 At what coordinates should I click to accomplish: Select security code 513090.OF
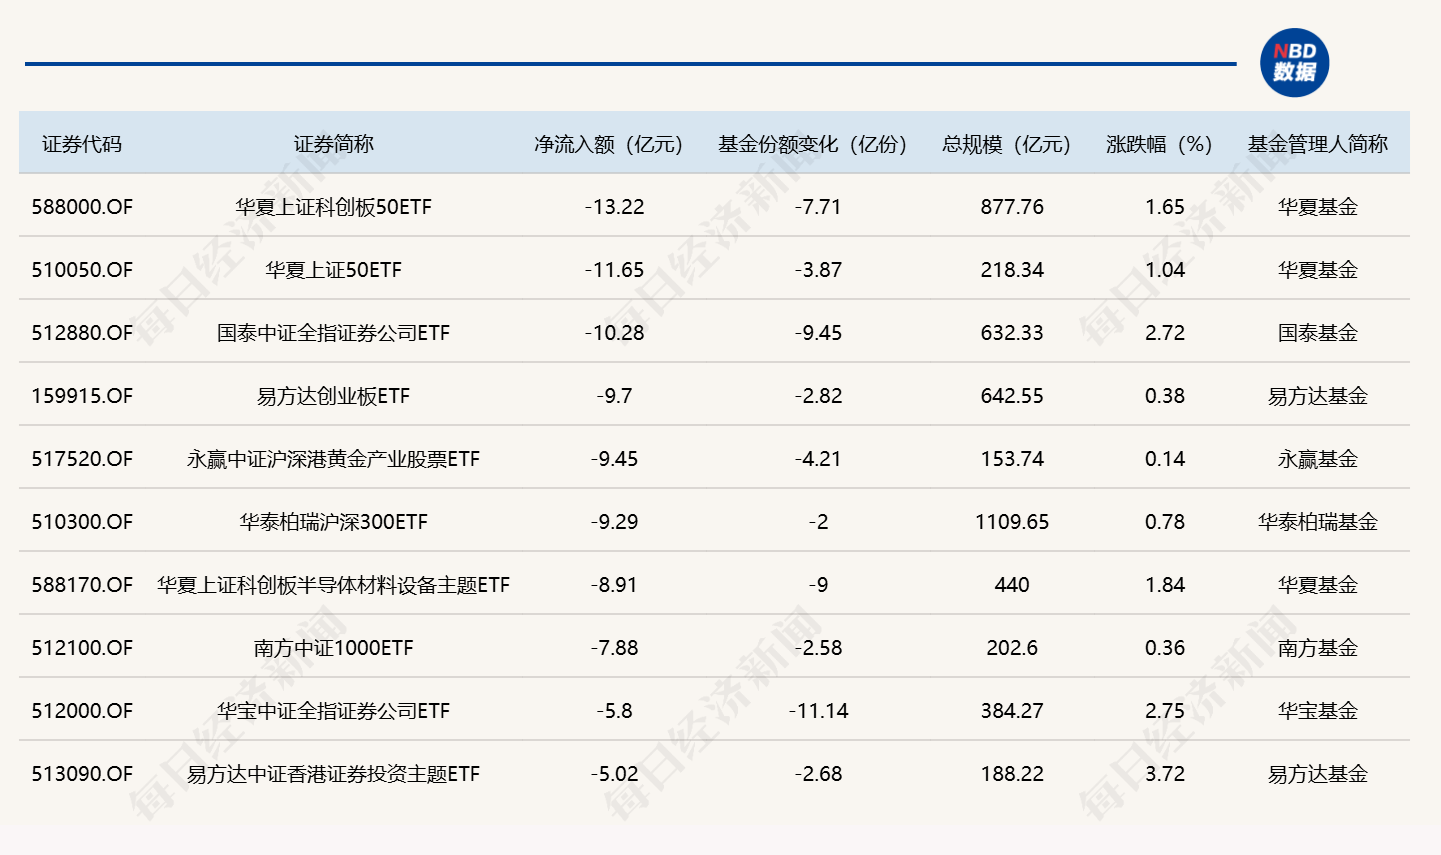(82, 774)
